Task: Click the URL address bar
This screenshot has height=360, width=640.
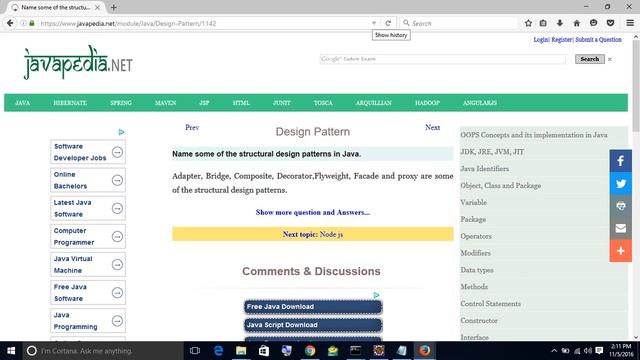Action: coord(204,23)
